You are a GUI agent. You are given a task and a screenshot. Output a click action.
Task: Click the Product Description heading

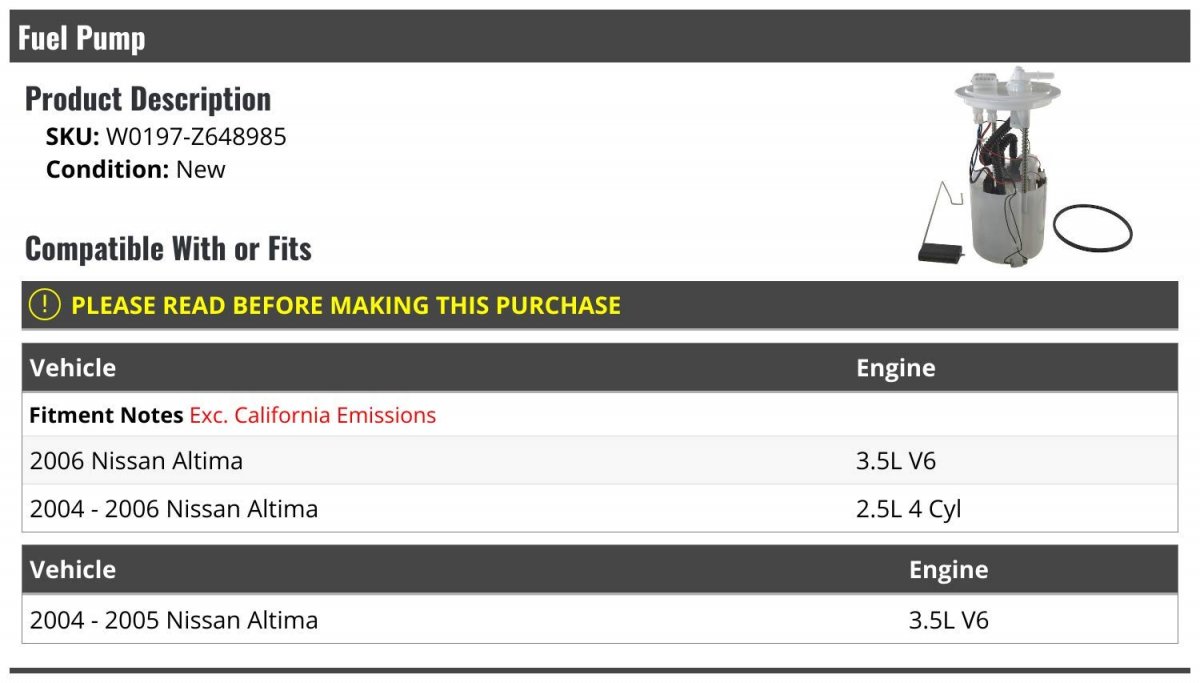(148, 99)
